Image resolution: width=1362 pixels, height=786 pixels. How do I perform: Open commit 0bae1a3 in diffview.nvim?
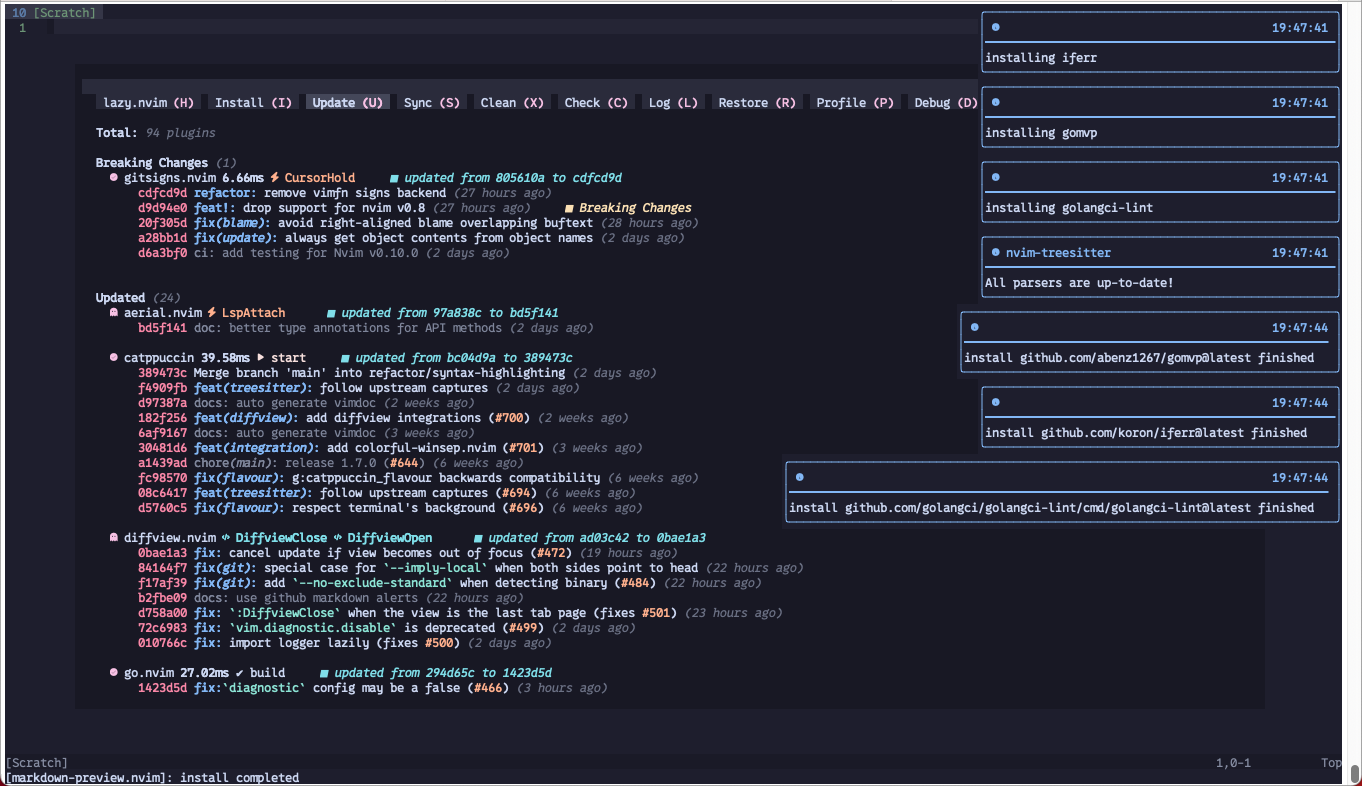pos(162,553)
